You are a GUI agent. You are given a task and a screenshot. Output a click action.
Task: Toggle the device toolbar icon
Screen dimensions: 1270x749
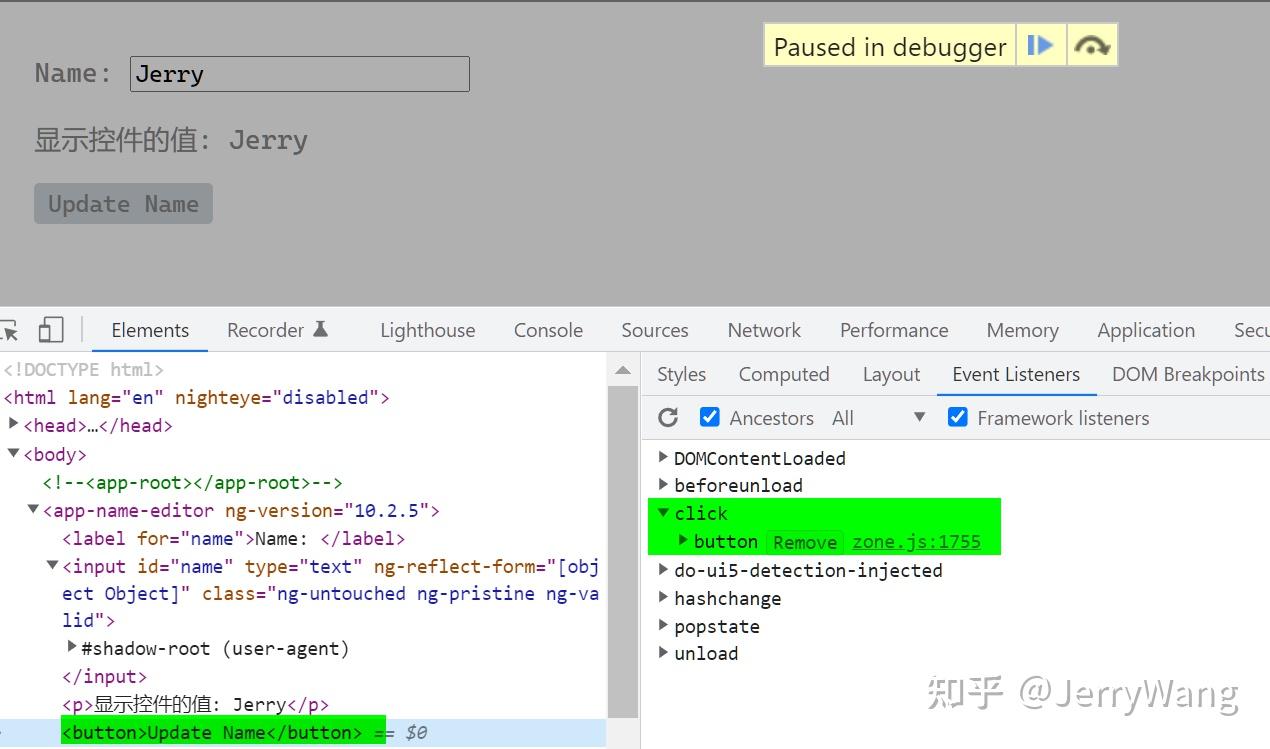point(51,329)
